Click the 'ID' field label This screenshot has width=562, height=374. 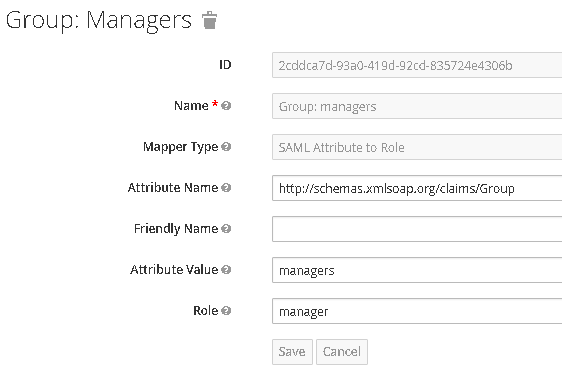[x=225, y=65]
